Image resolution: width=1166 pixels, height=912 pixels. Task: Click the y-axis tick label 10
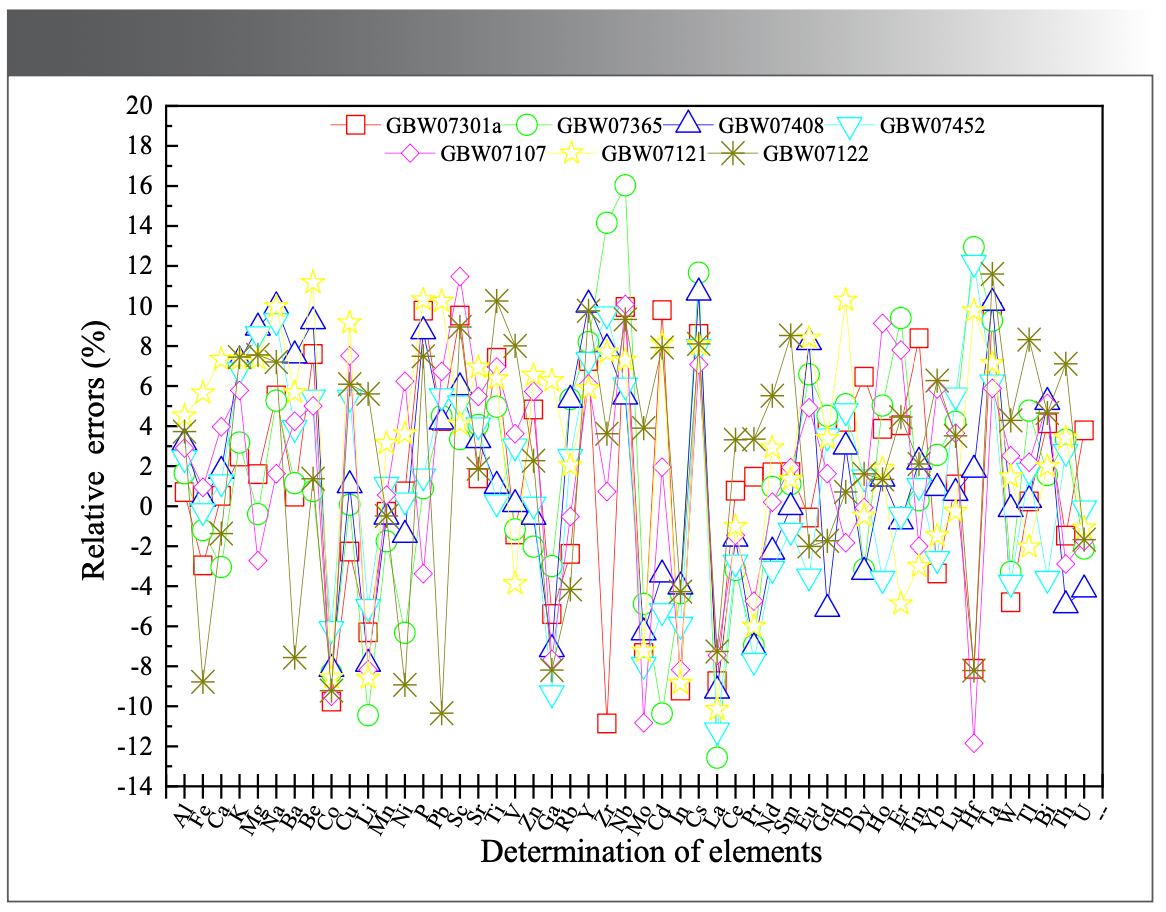point(138,306)
